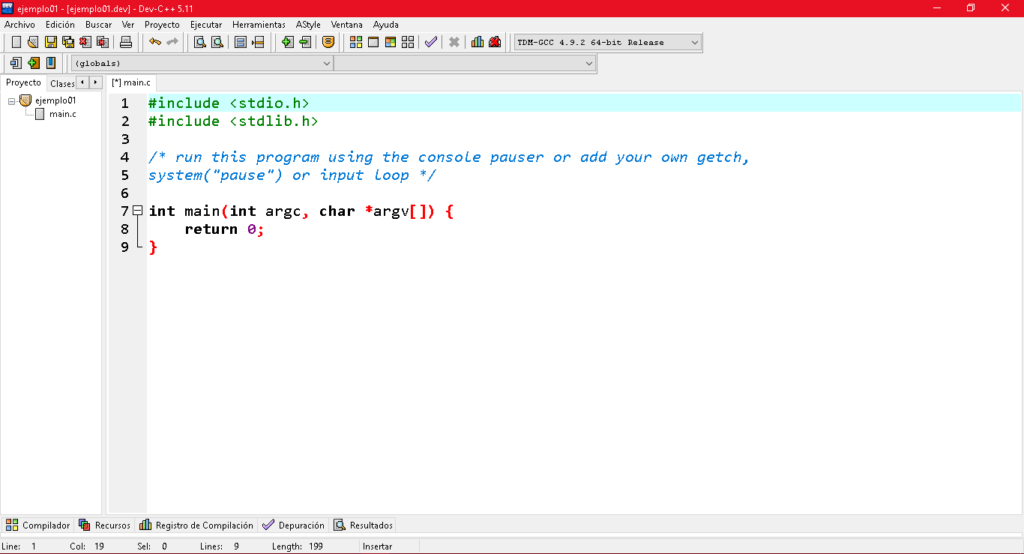
Task: Click the left scroll arrow on the side panel tabs
Action: pos(83,82)
